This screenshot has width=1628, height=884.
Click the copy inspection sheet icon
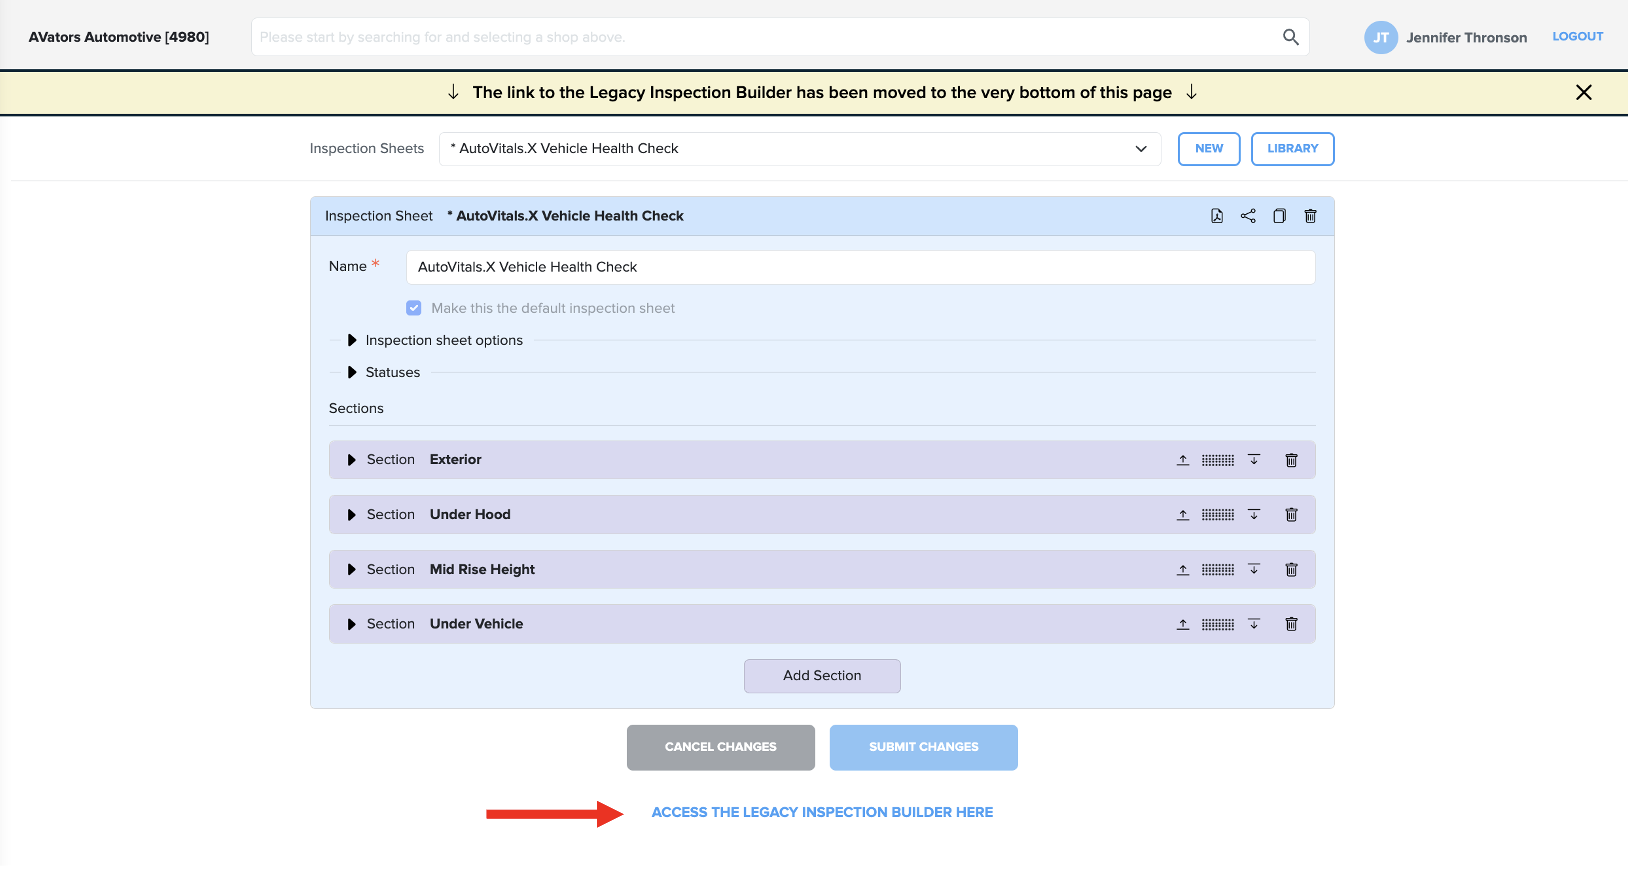click(1279, 216)
